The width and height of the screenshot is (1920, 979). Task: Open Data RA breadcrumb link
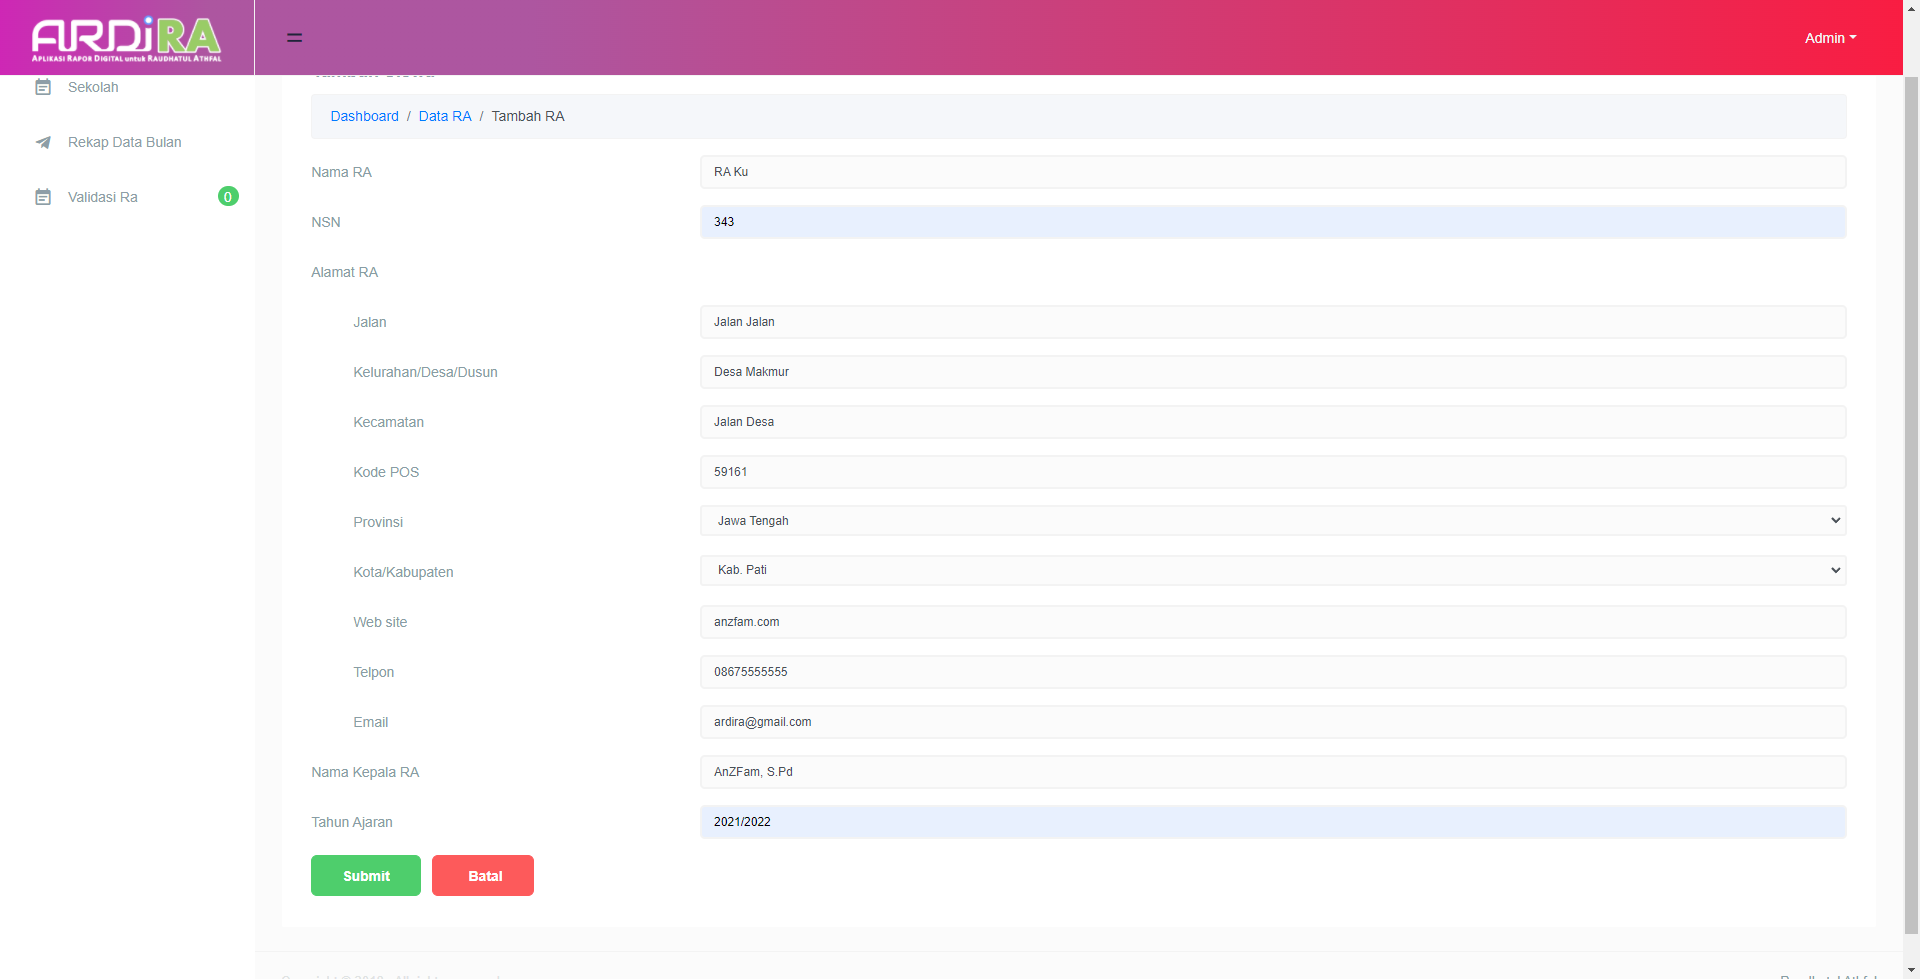click(445, 117)
